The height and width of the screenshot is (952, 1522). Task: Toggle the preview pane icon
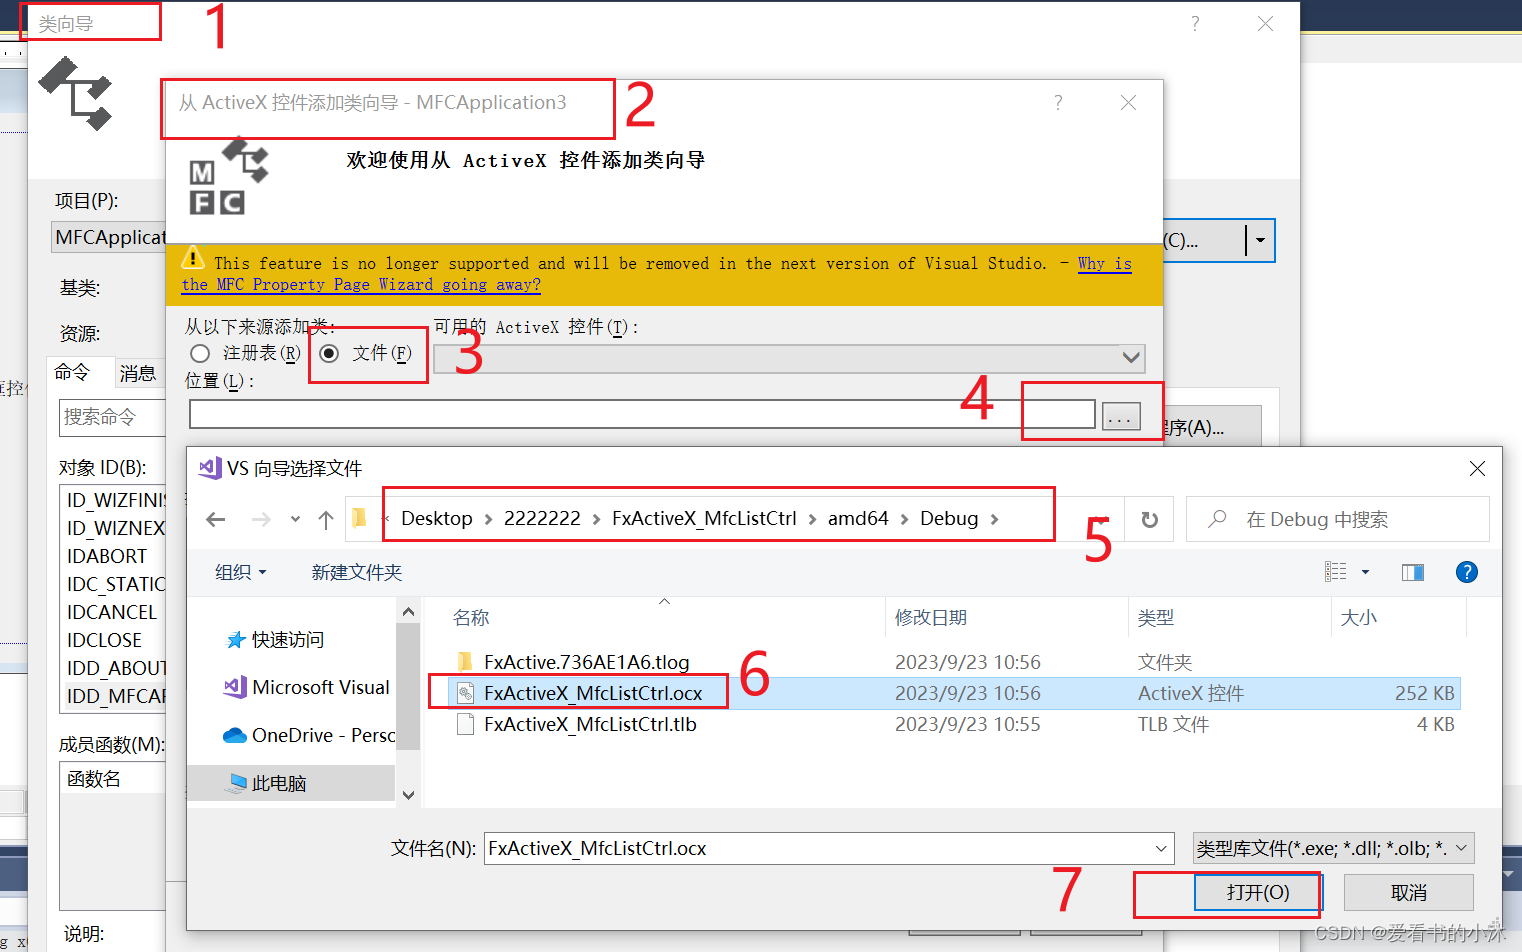1413,572
